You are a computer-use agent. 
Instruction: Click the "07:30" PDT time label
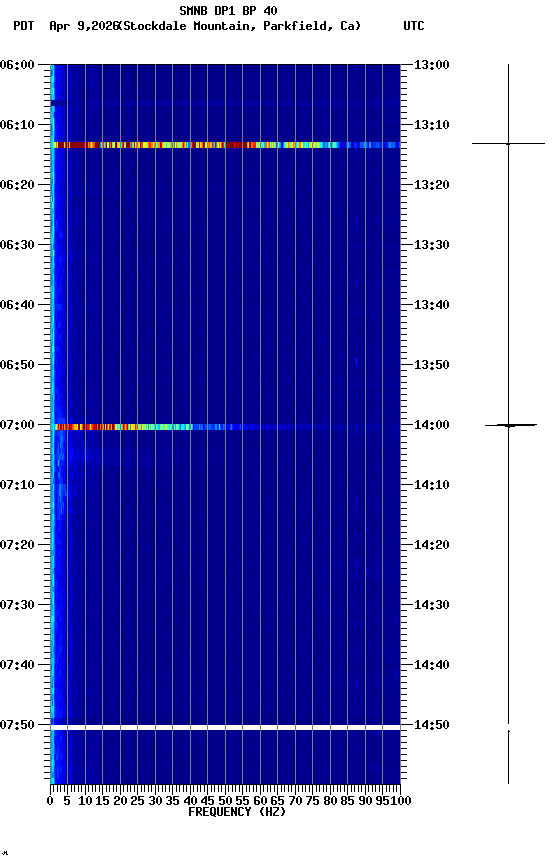pyautogui.click(x=17, y=605)
